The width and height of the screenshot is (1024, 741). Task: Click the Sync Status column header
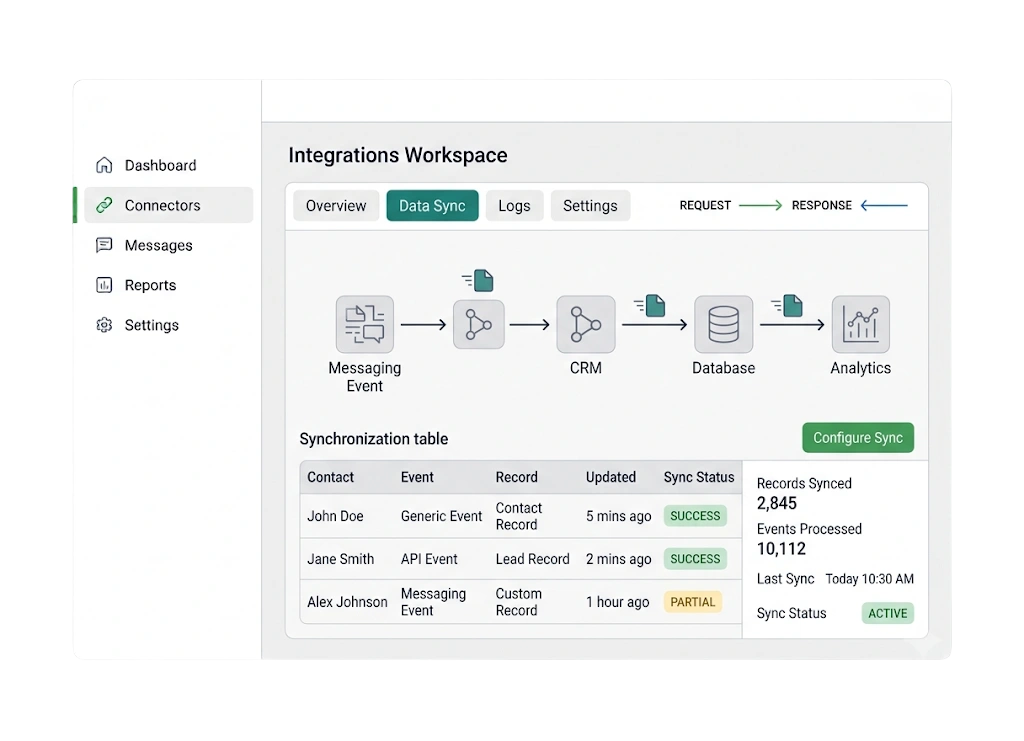[699, 477]
